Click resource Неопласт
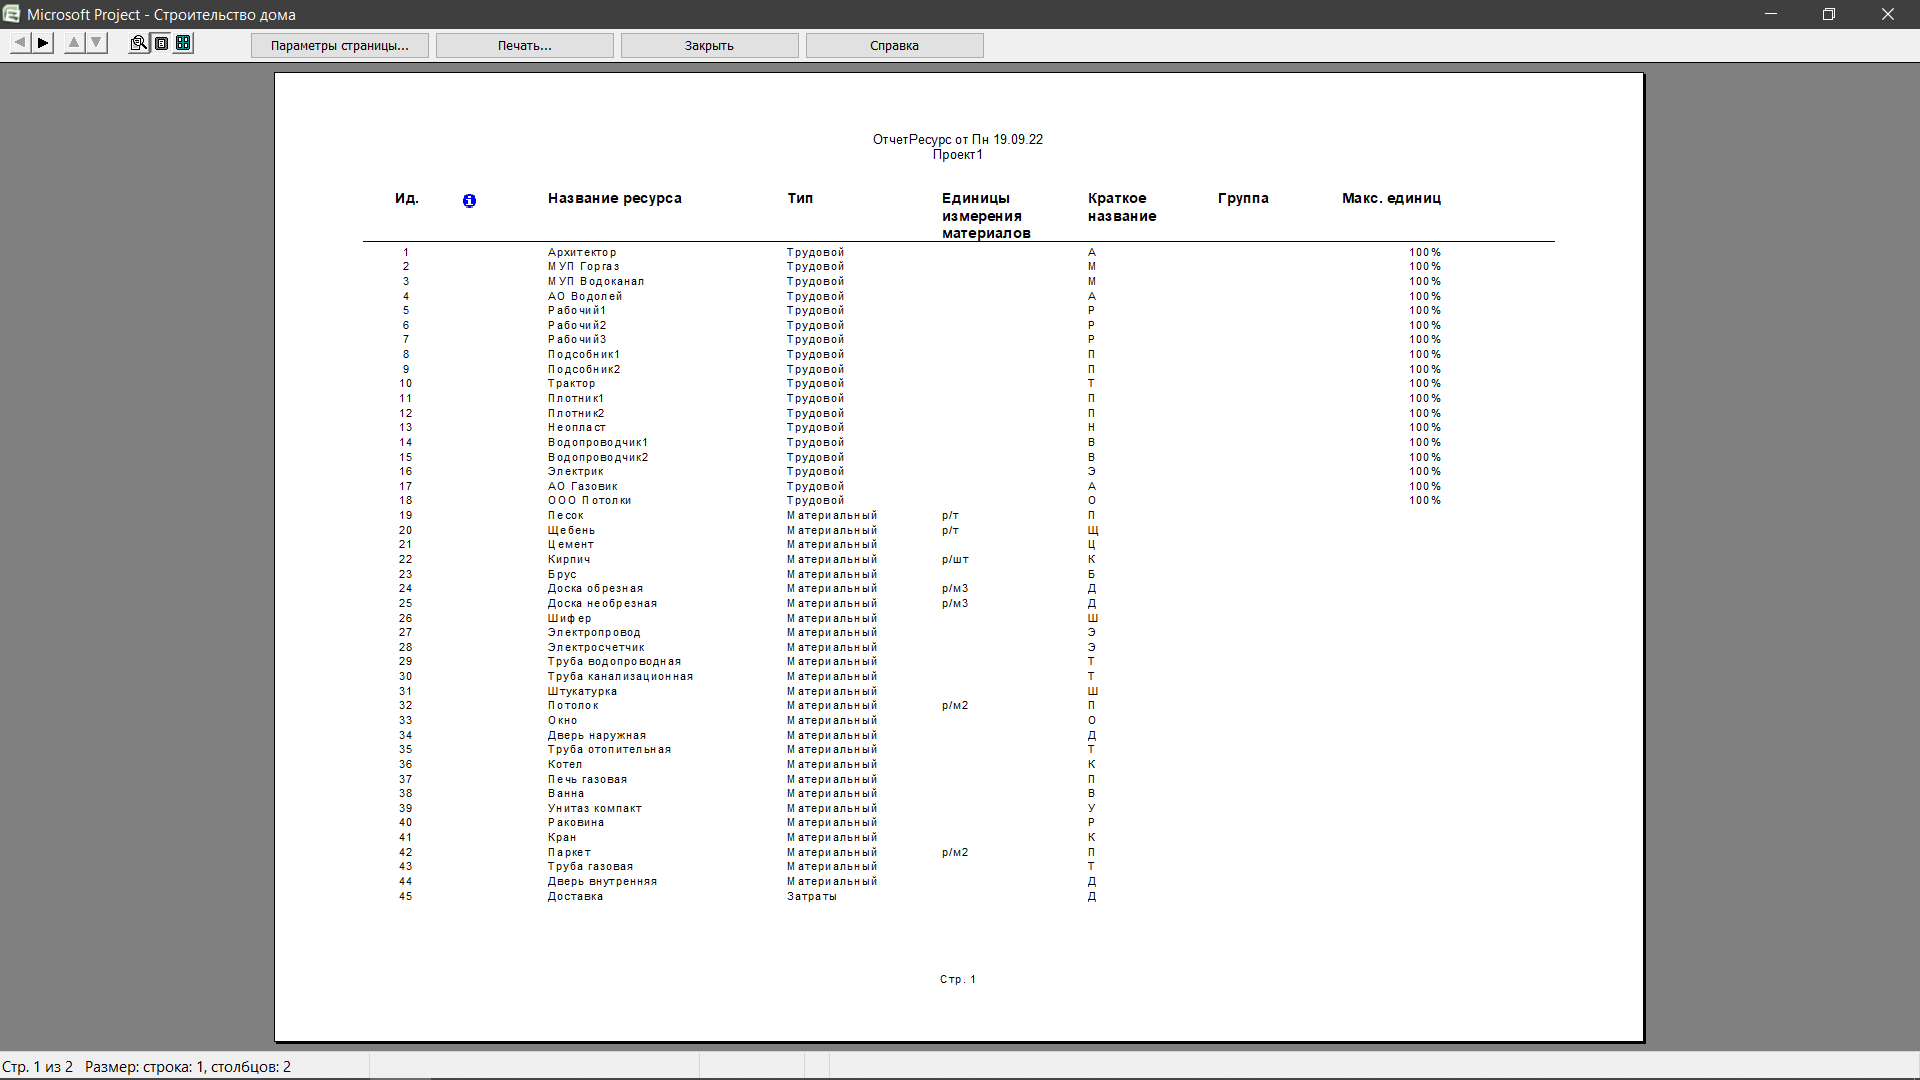The height and width of the screenshot is (1080, 1920). pyautogui.click(x=577, y=428)
